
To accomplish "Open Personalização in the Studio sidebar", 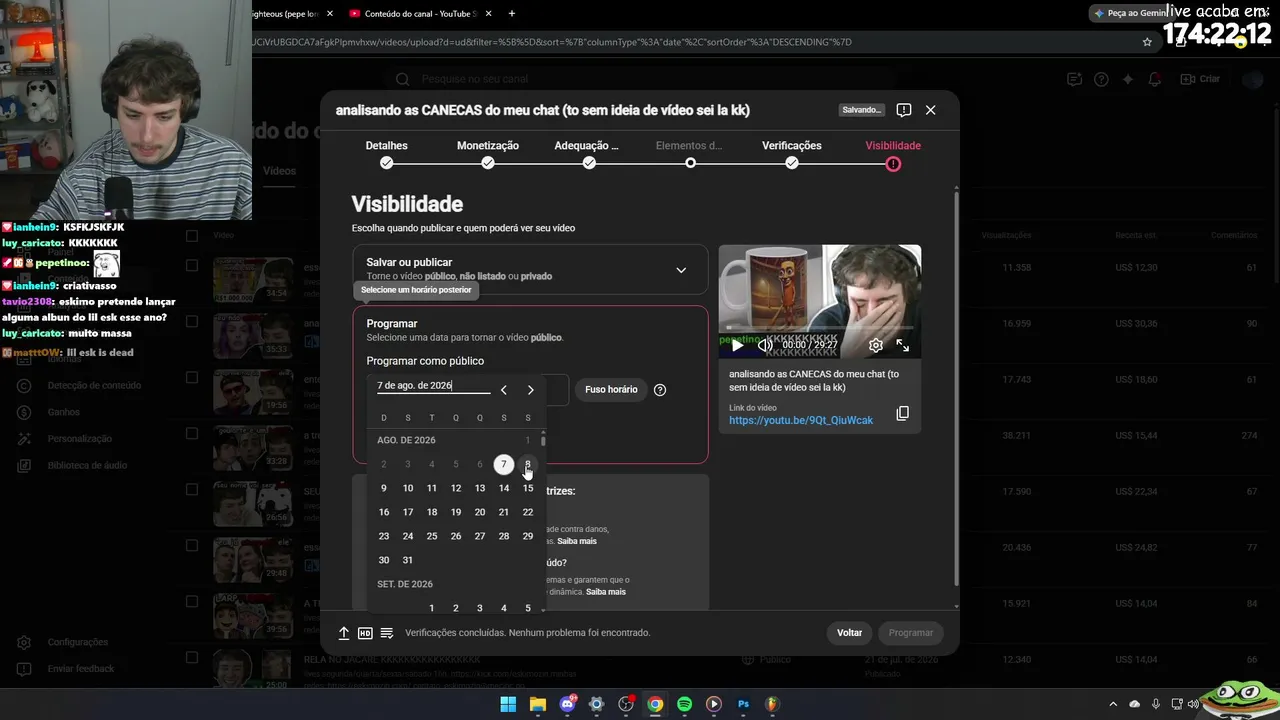I will (80, 439).
